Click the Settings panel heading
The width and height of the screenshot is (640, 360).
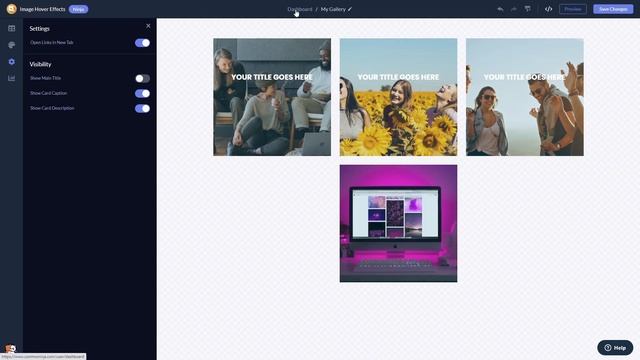tap(40, 29)
